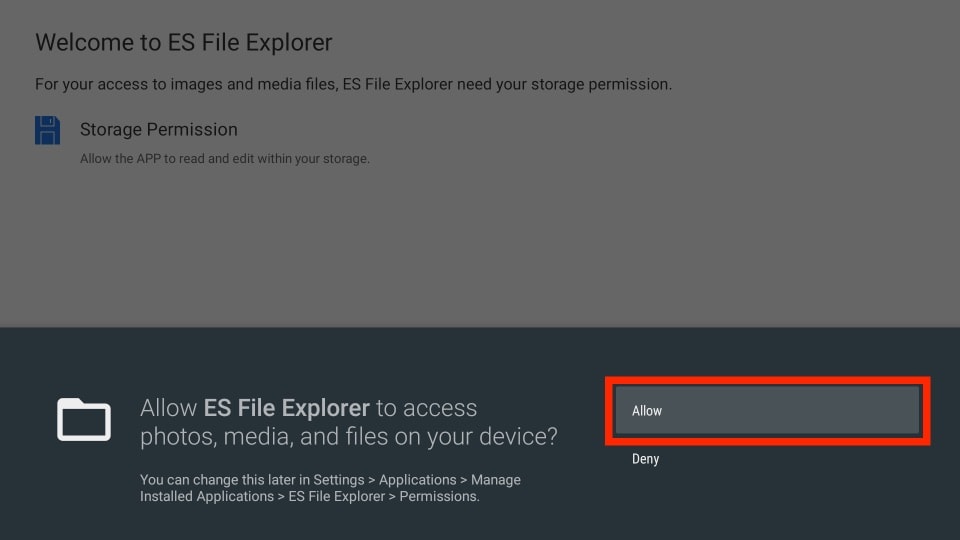Image resolution: width=960 pixels, height=540 pixels.
Task: Click bold ES File Explorer name in dialog
Action: coord(286,408)
